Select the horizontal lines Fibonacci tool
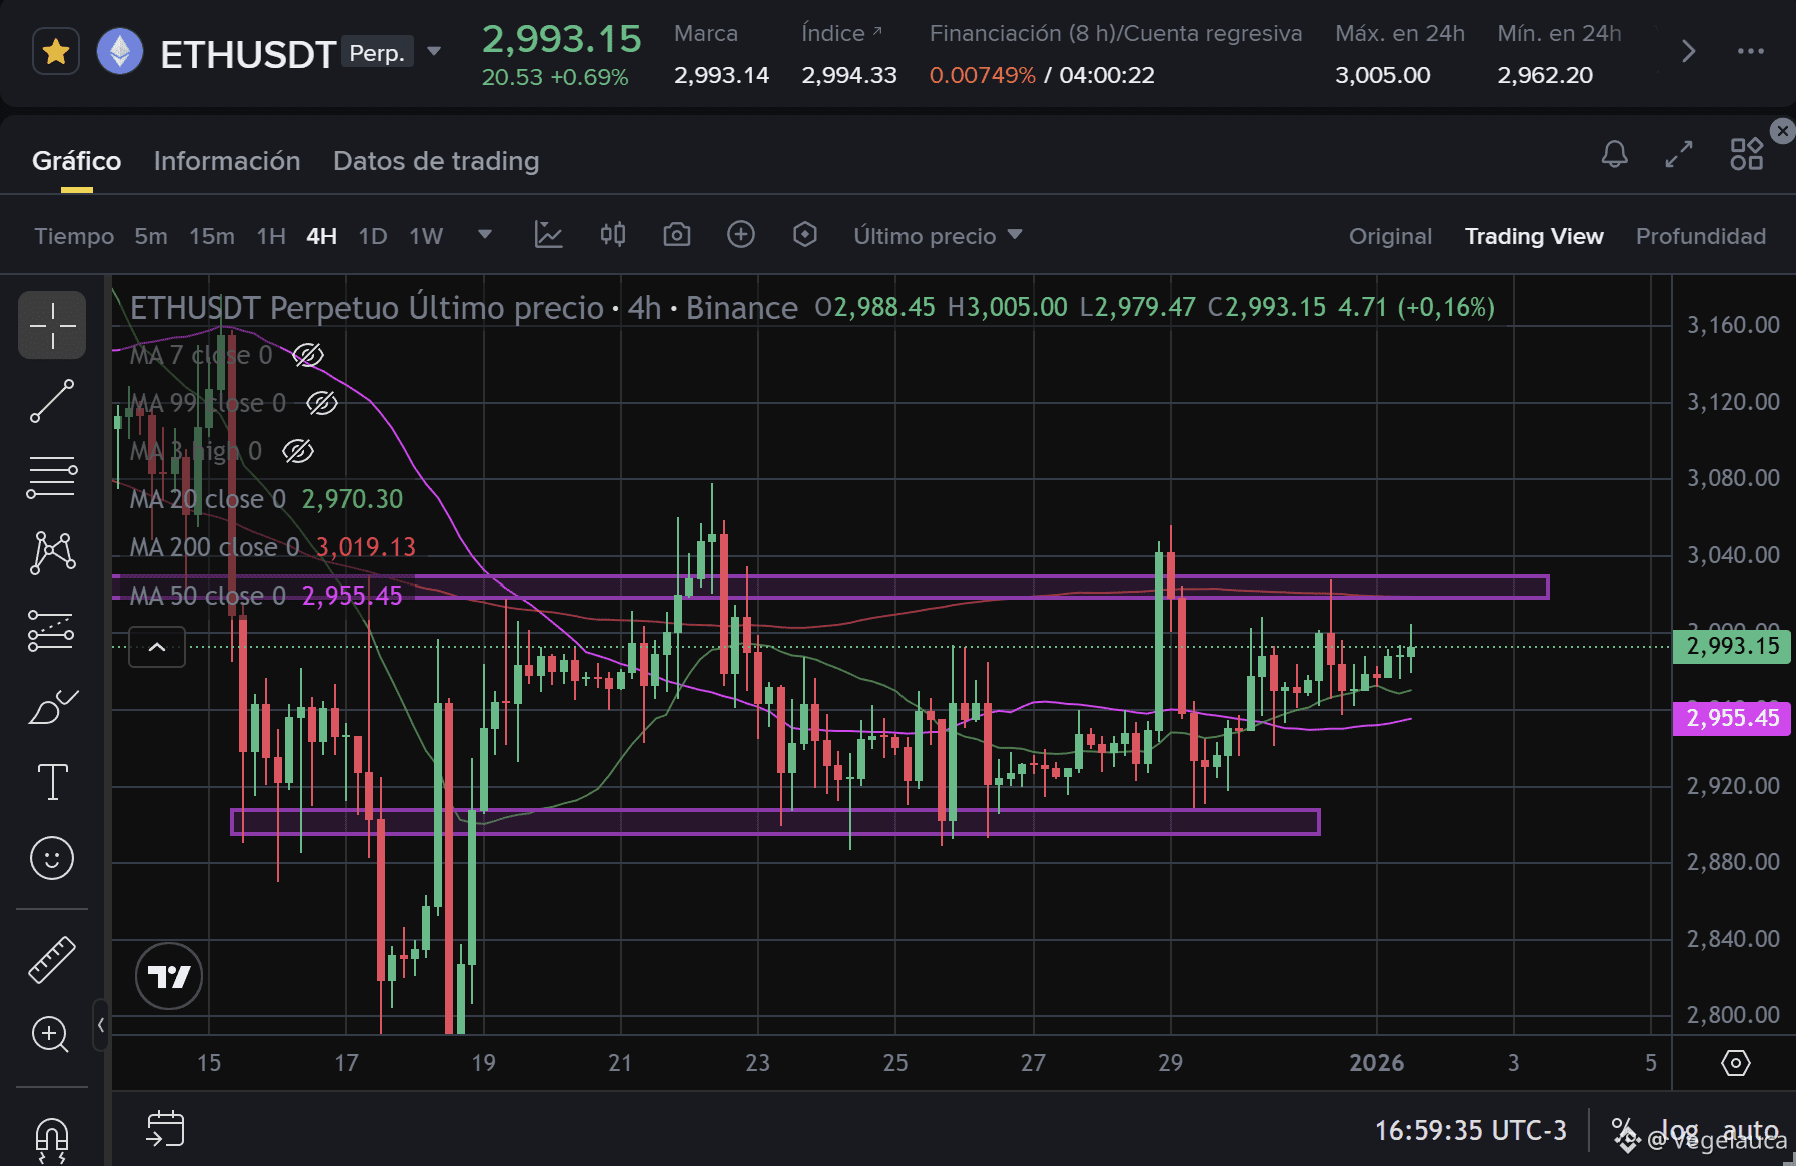This screenshot has width=1796, height=1166. (x=52, y=477)
